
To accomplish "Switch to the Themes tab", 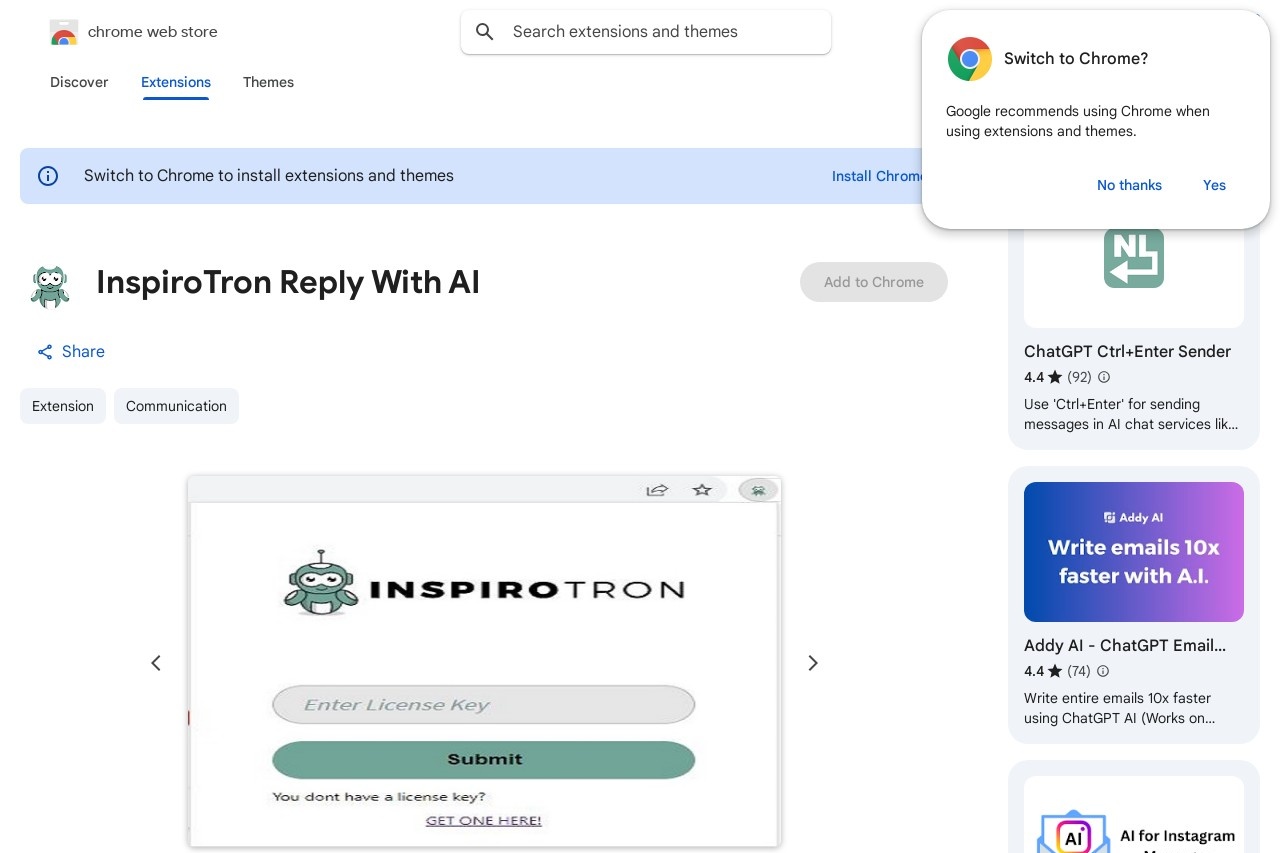I will (268, 82).
